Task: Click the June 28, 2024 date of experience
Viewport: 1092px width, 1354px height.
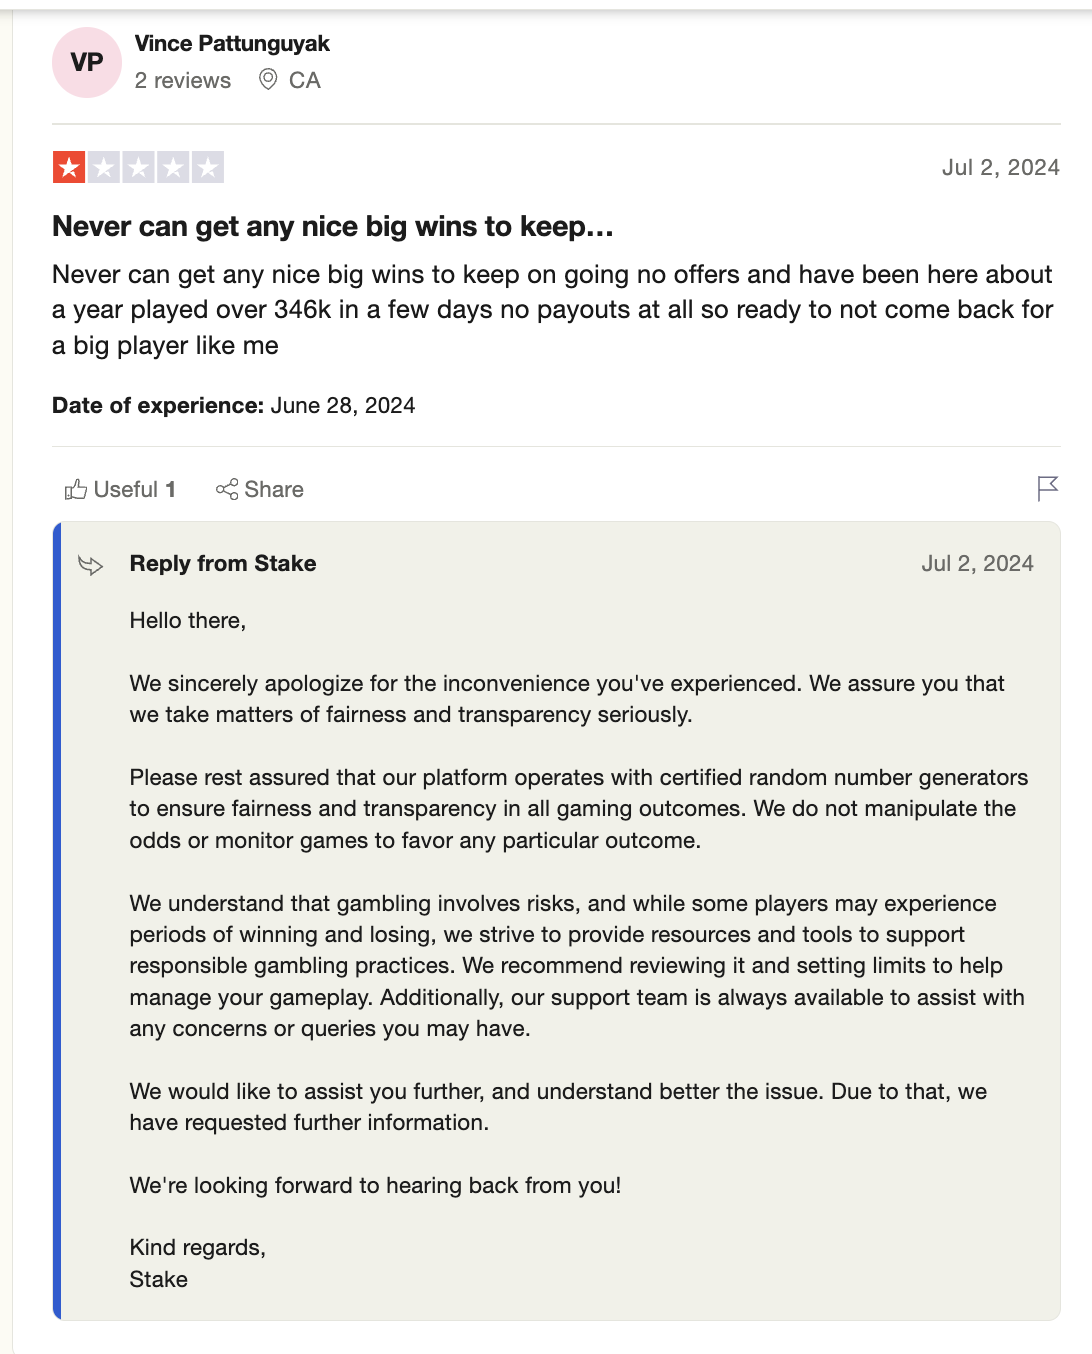Action: pyautogui.click(x=342, y=405)
